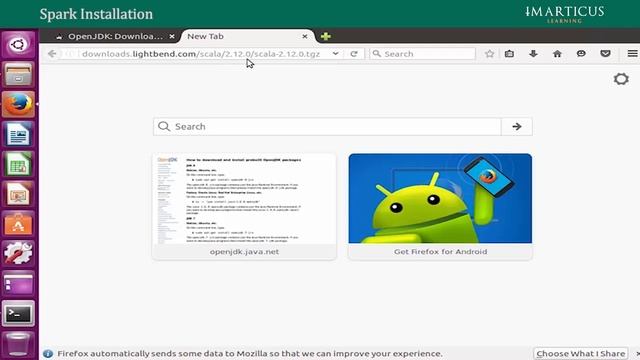Viewport: 640px width, 360px height.
Task: Open the Trash in the dock
Action: (x=18, y=344)
